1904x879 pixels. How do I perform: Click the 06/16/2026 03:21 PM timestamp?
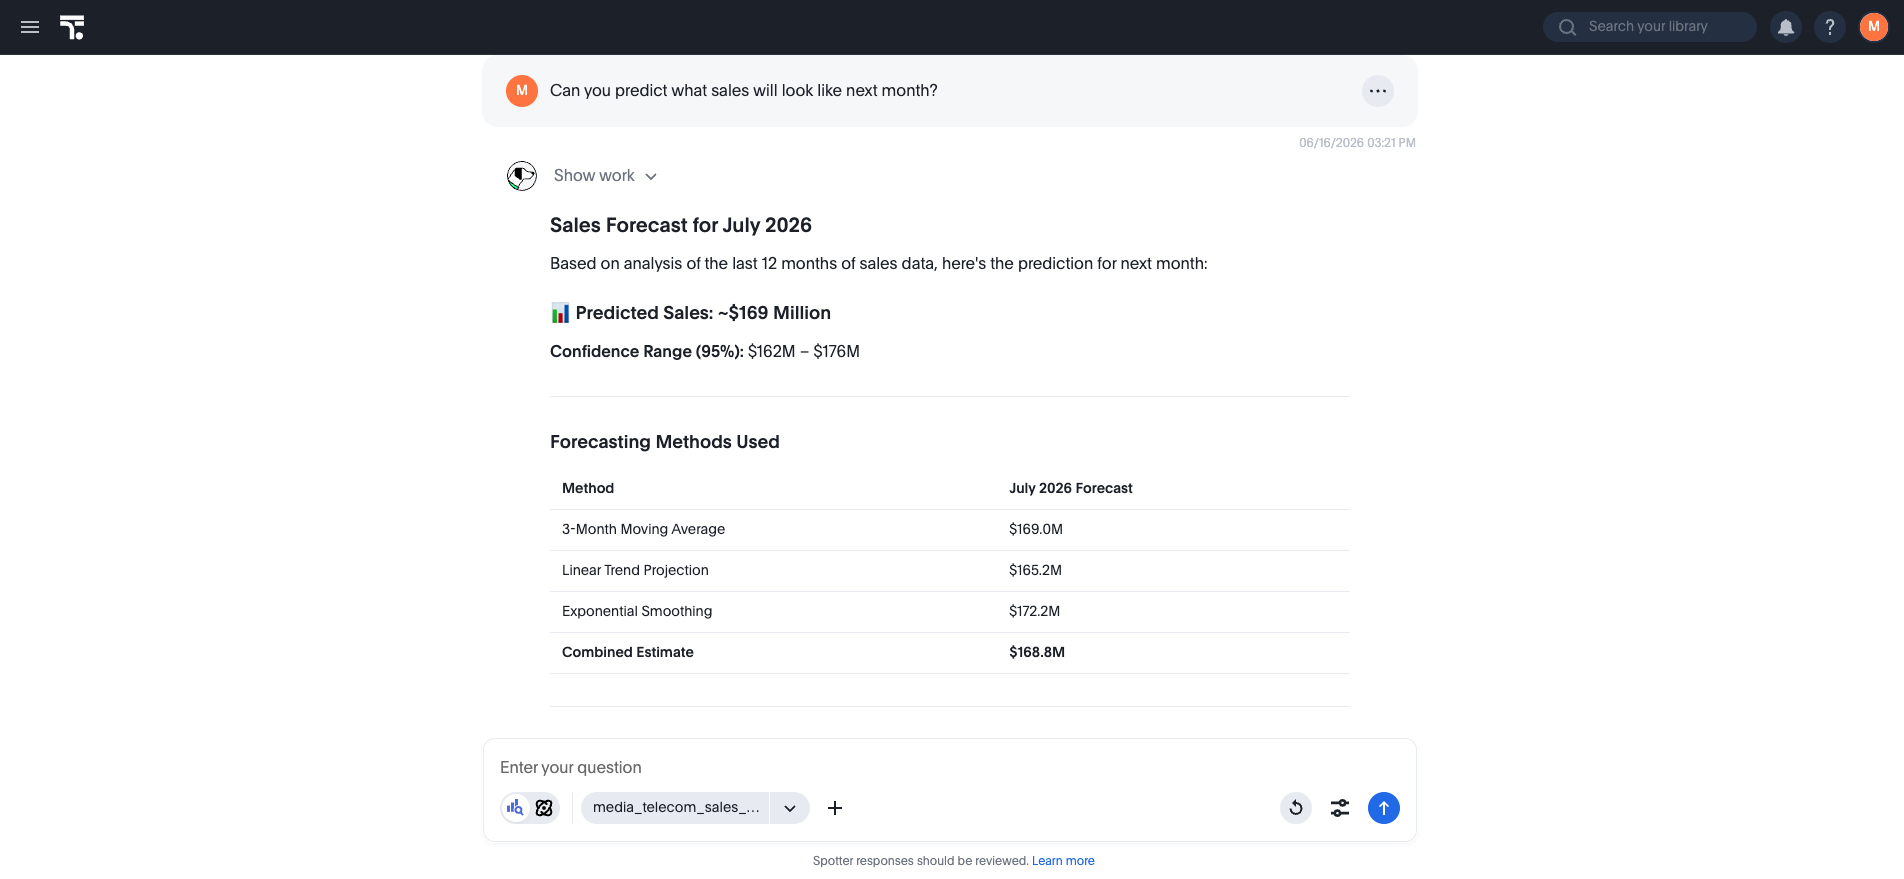(1357, 143)
